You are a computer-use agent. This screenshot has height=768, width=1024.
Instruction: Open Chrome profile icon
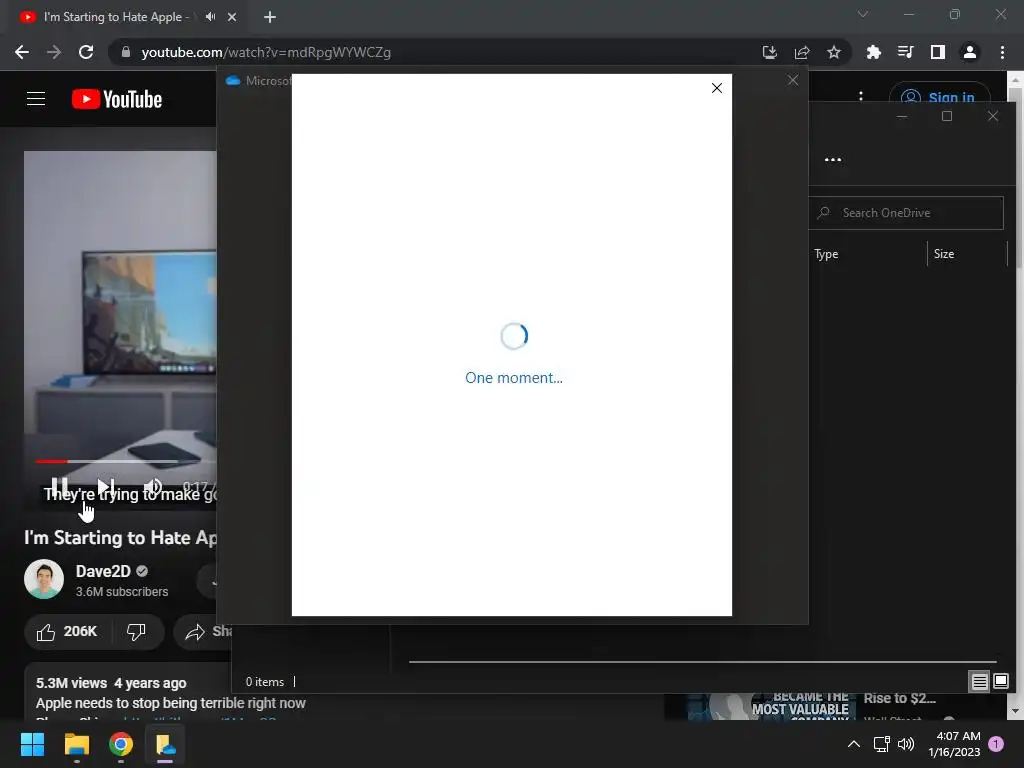(970, 52)
